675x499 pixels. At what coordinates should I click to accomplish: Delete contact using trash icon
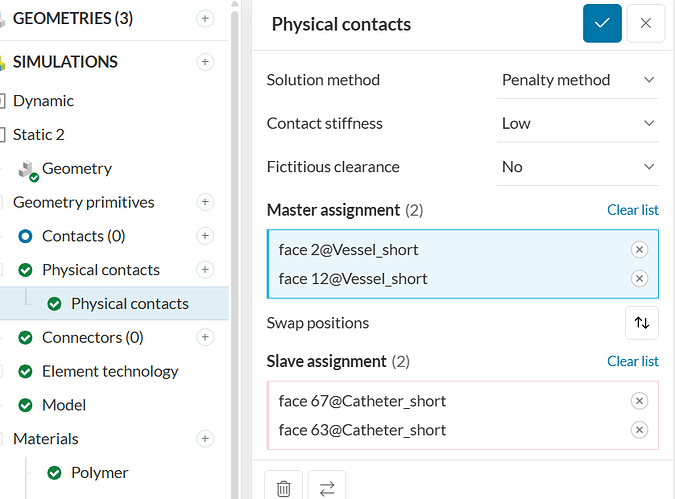283,488
